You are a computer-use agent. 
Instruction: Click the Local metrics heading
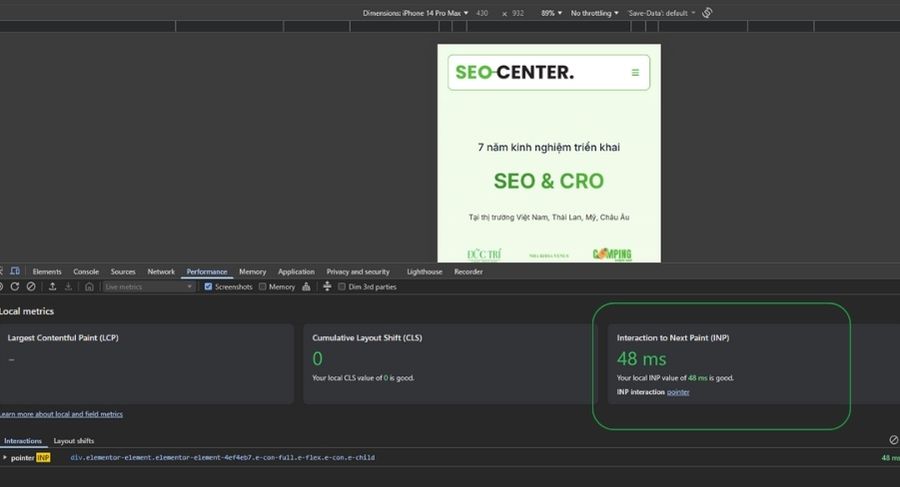26,311
